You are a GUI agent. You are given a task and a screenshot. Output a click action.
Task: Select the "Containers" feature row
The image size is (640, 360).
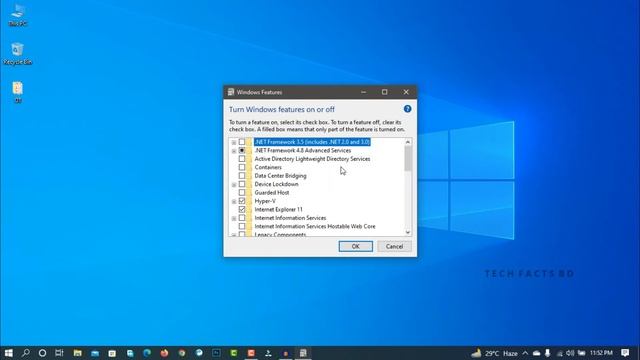click(268, 167)
